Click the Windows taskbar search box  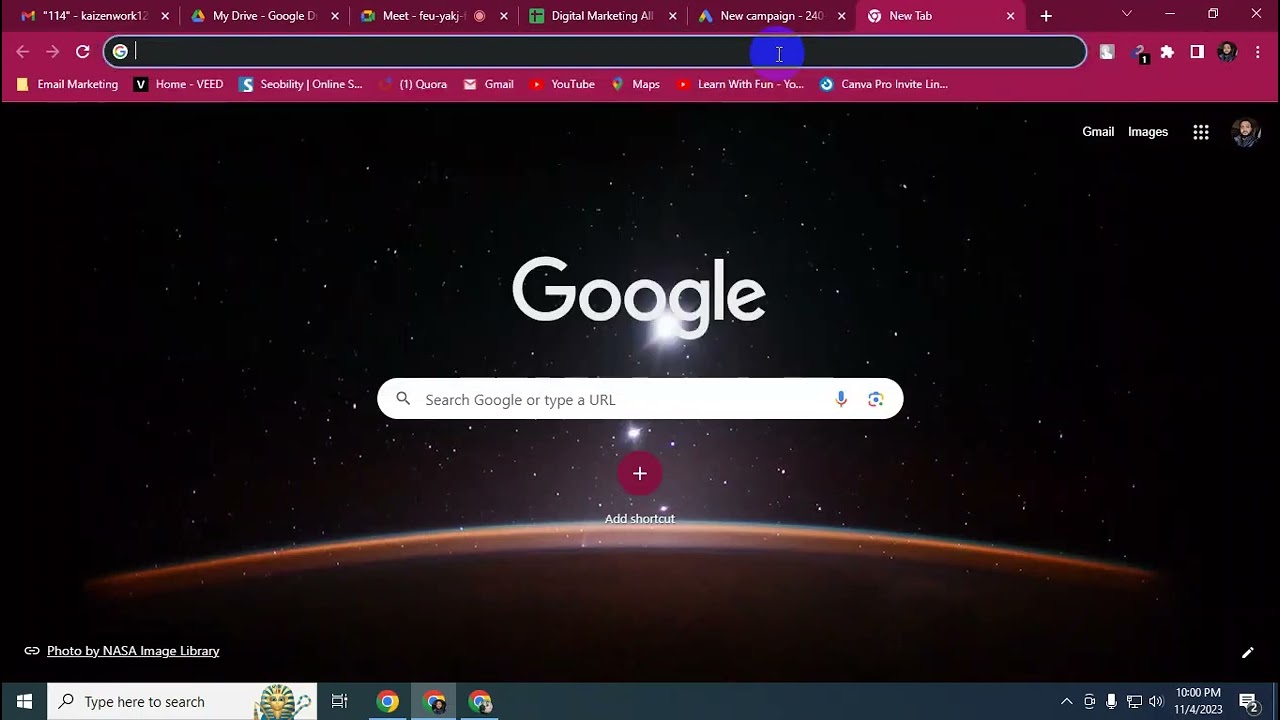click(182, 701)
